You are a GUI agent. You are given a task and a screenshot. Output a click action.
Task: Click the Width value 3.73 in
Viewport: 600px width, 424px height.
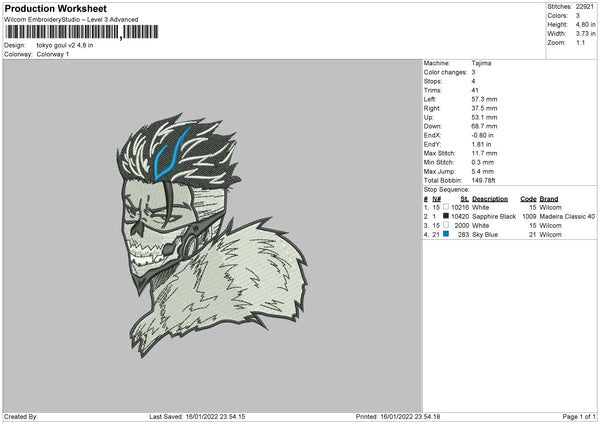[x=585, y=34]
